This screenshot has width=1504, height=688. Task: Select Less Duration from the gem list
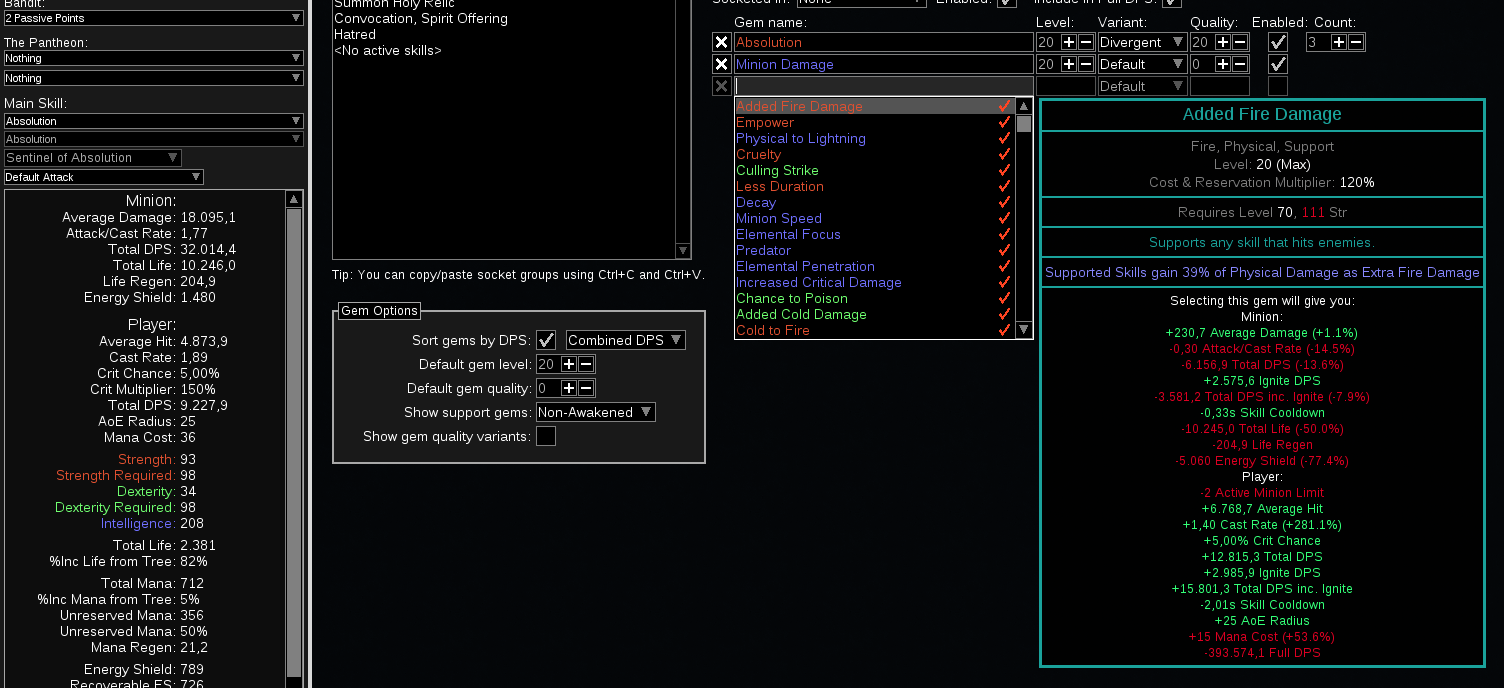[x=875, y=186]
